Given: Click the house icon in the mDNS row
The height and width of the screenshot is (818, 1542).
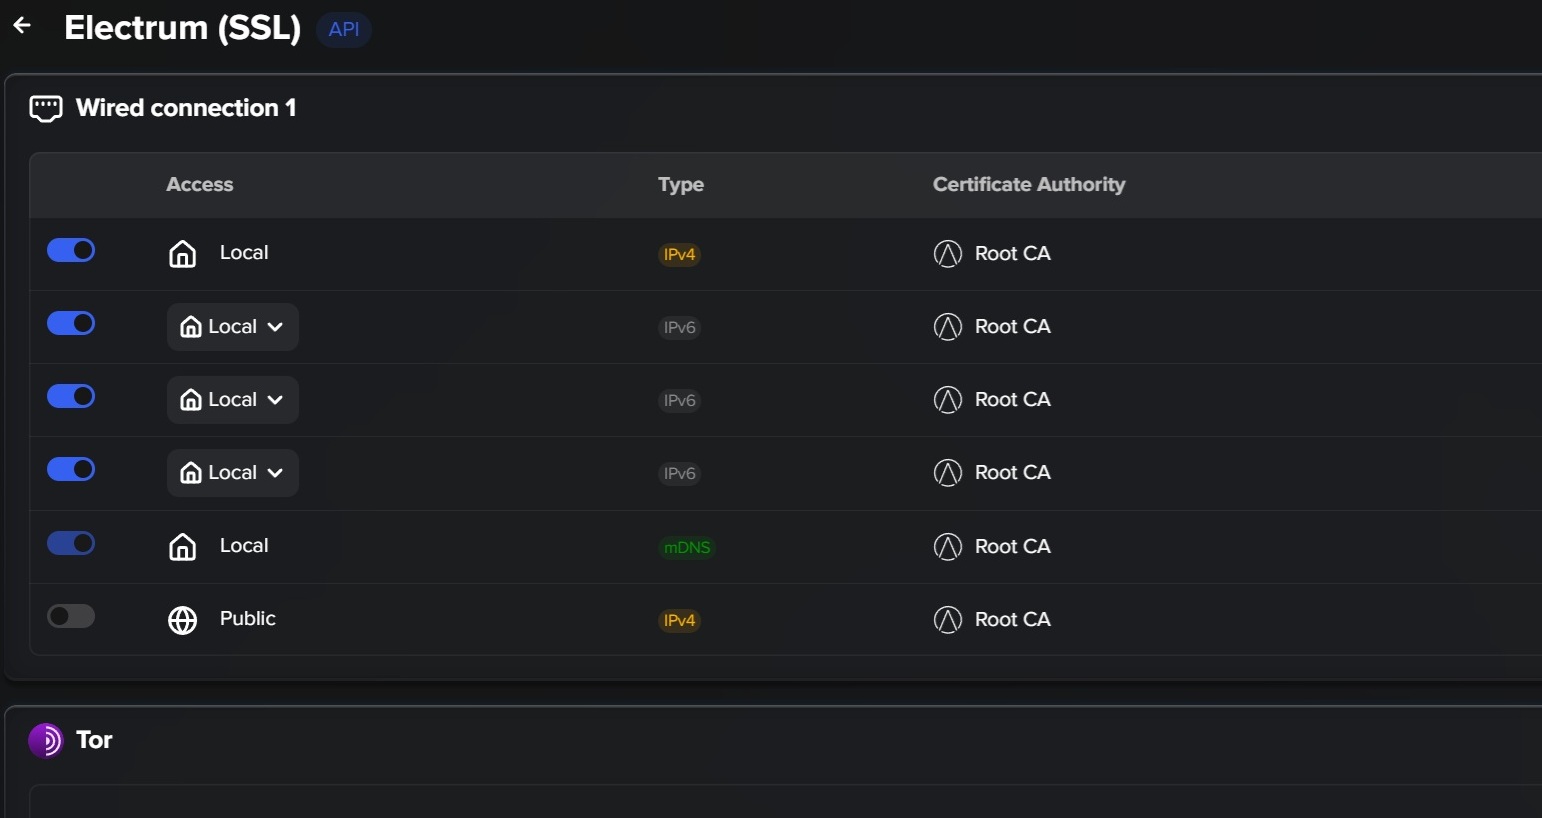Looking at the screenshot, I should 182,547.
